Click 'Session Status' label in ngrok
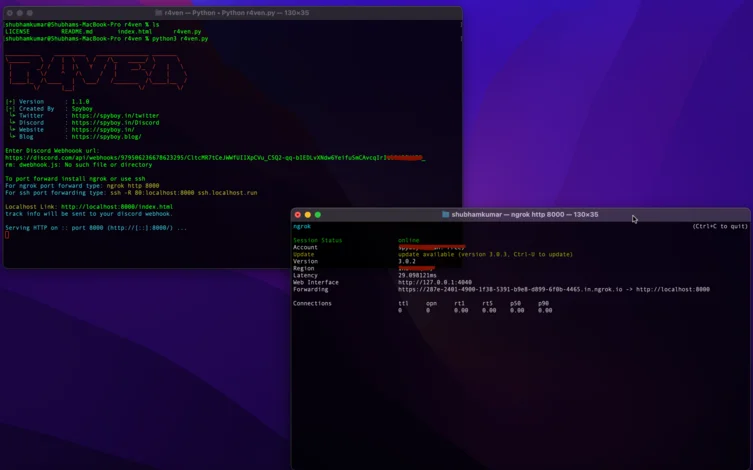This screenshot has width=753, height=470. coord(317,240)
